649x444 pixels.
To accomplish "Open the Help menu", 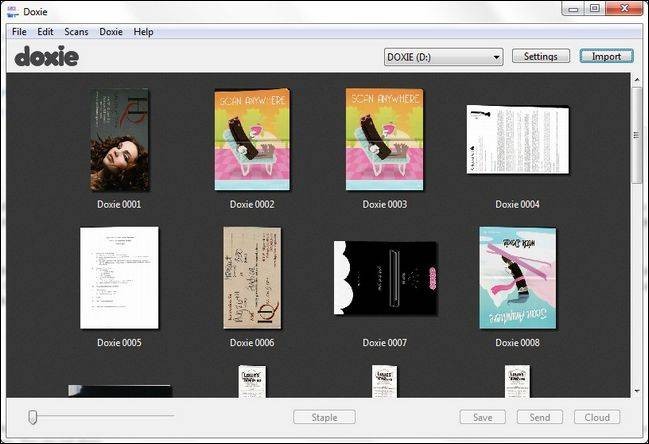I will pyautogui.click(x=143, y=32).
